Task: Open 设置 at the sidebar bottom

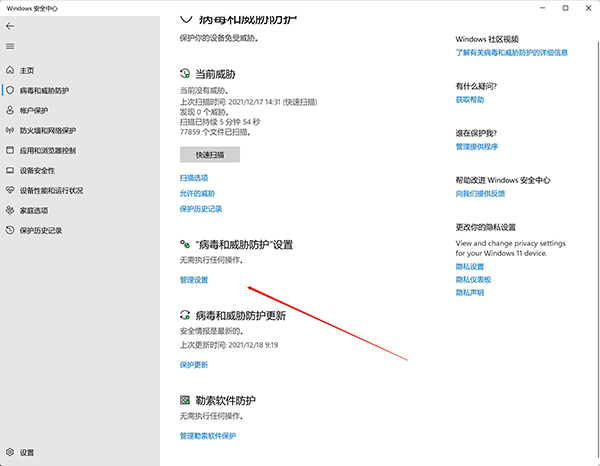Action: (27, 453)
